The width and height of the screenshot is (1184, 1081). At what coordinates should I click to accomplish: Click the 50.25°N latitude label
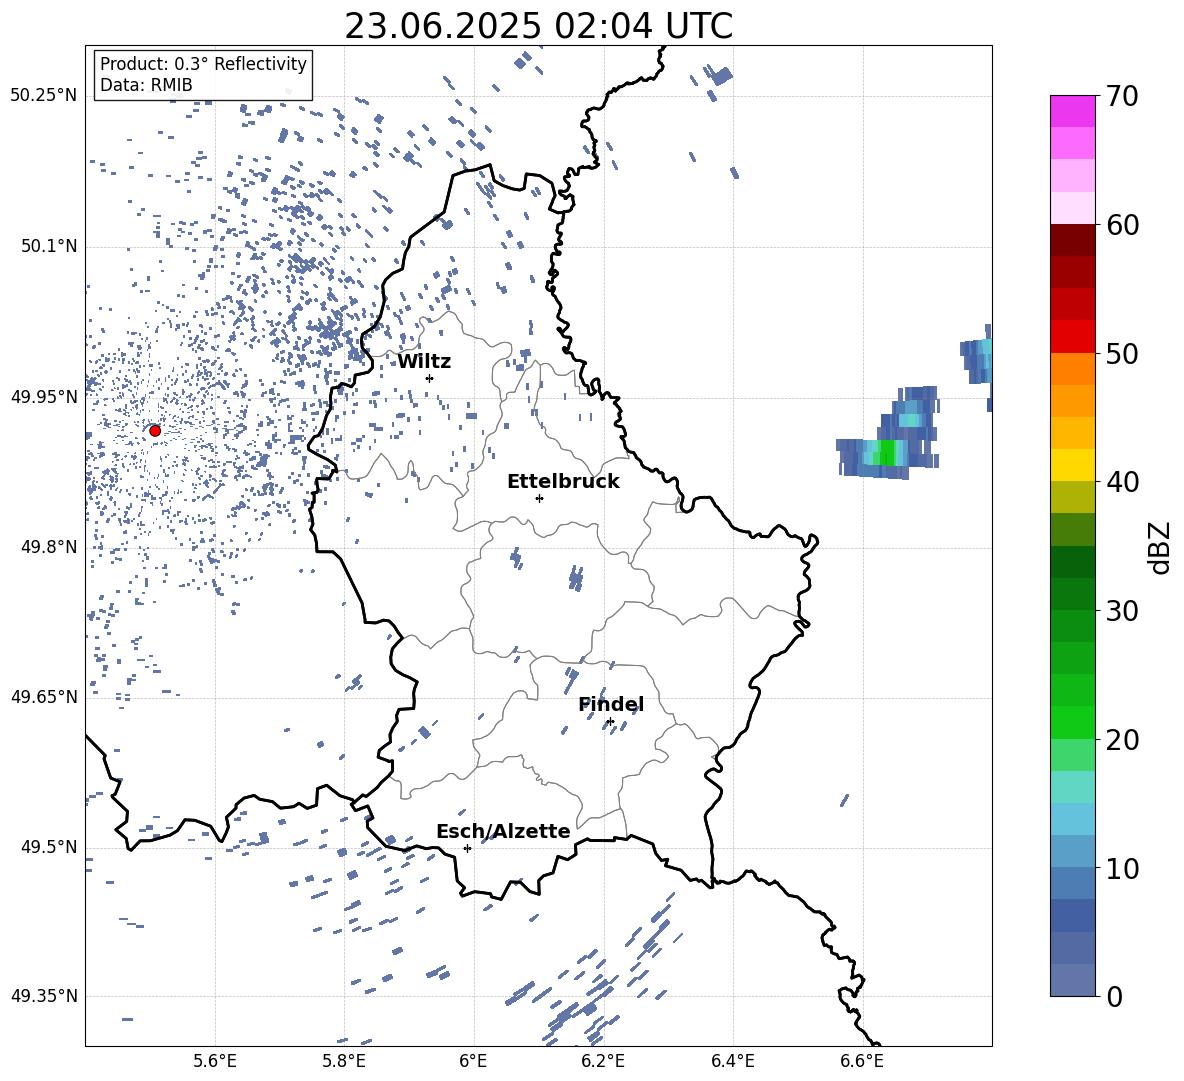(44, 96)
